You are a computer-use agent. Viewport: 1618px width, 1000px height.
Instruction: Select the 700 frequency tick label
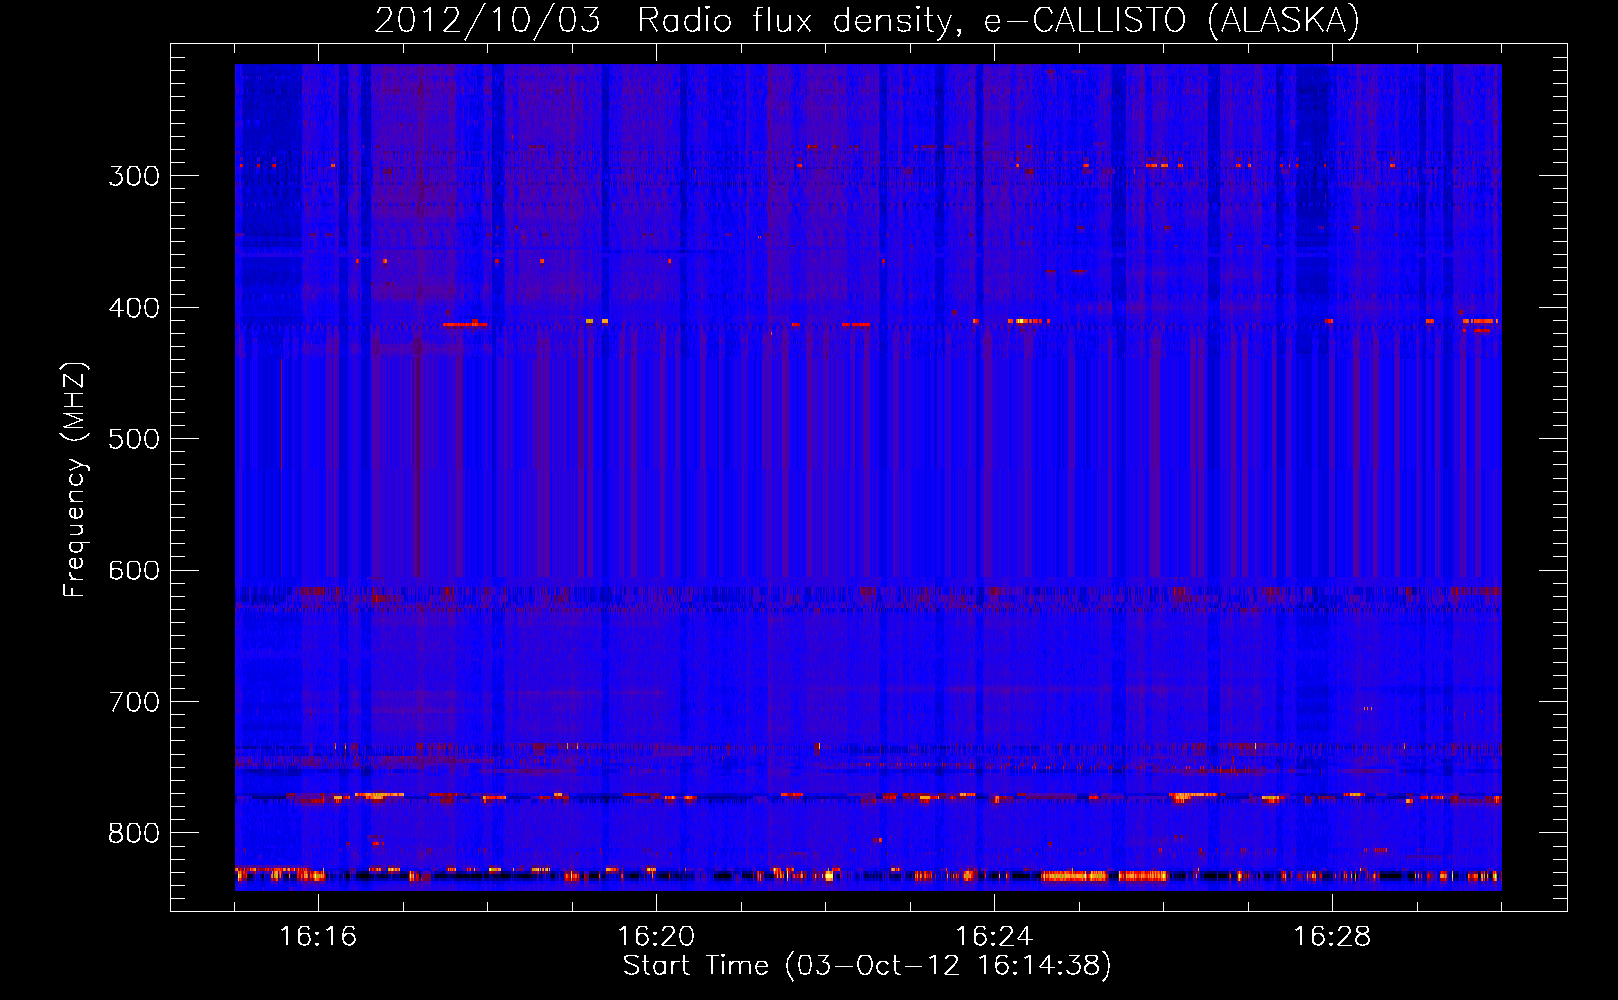point(134,702)
